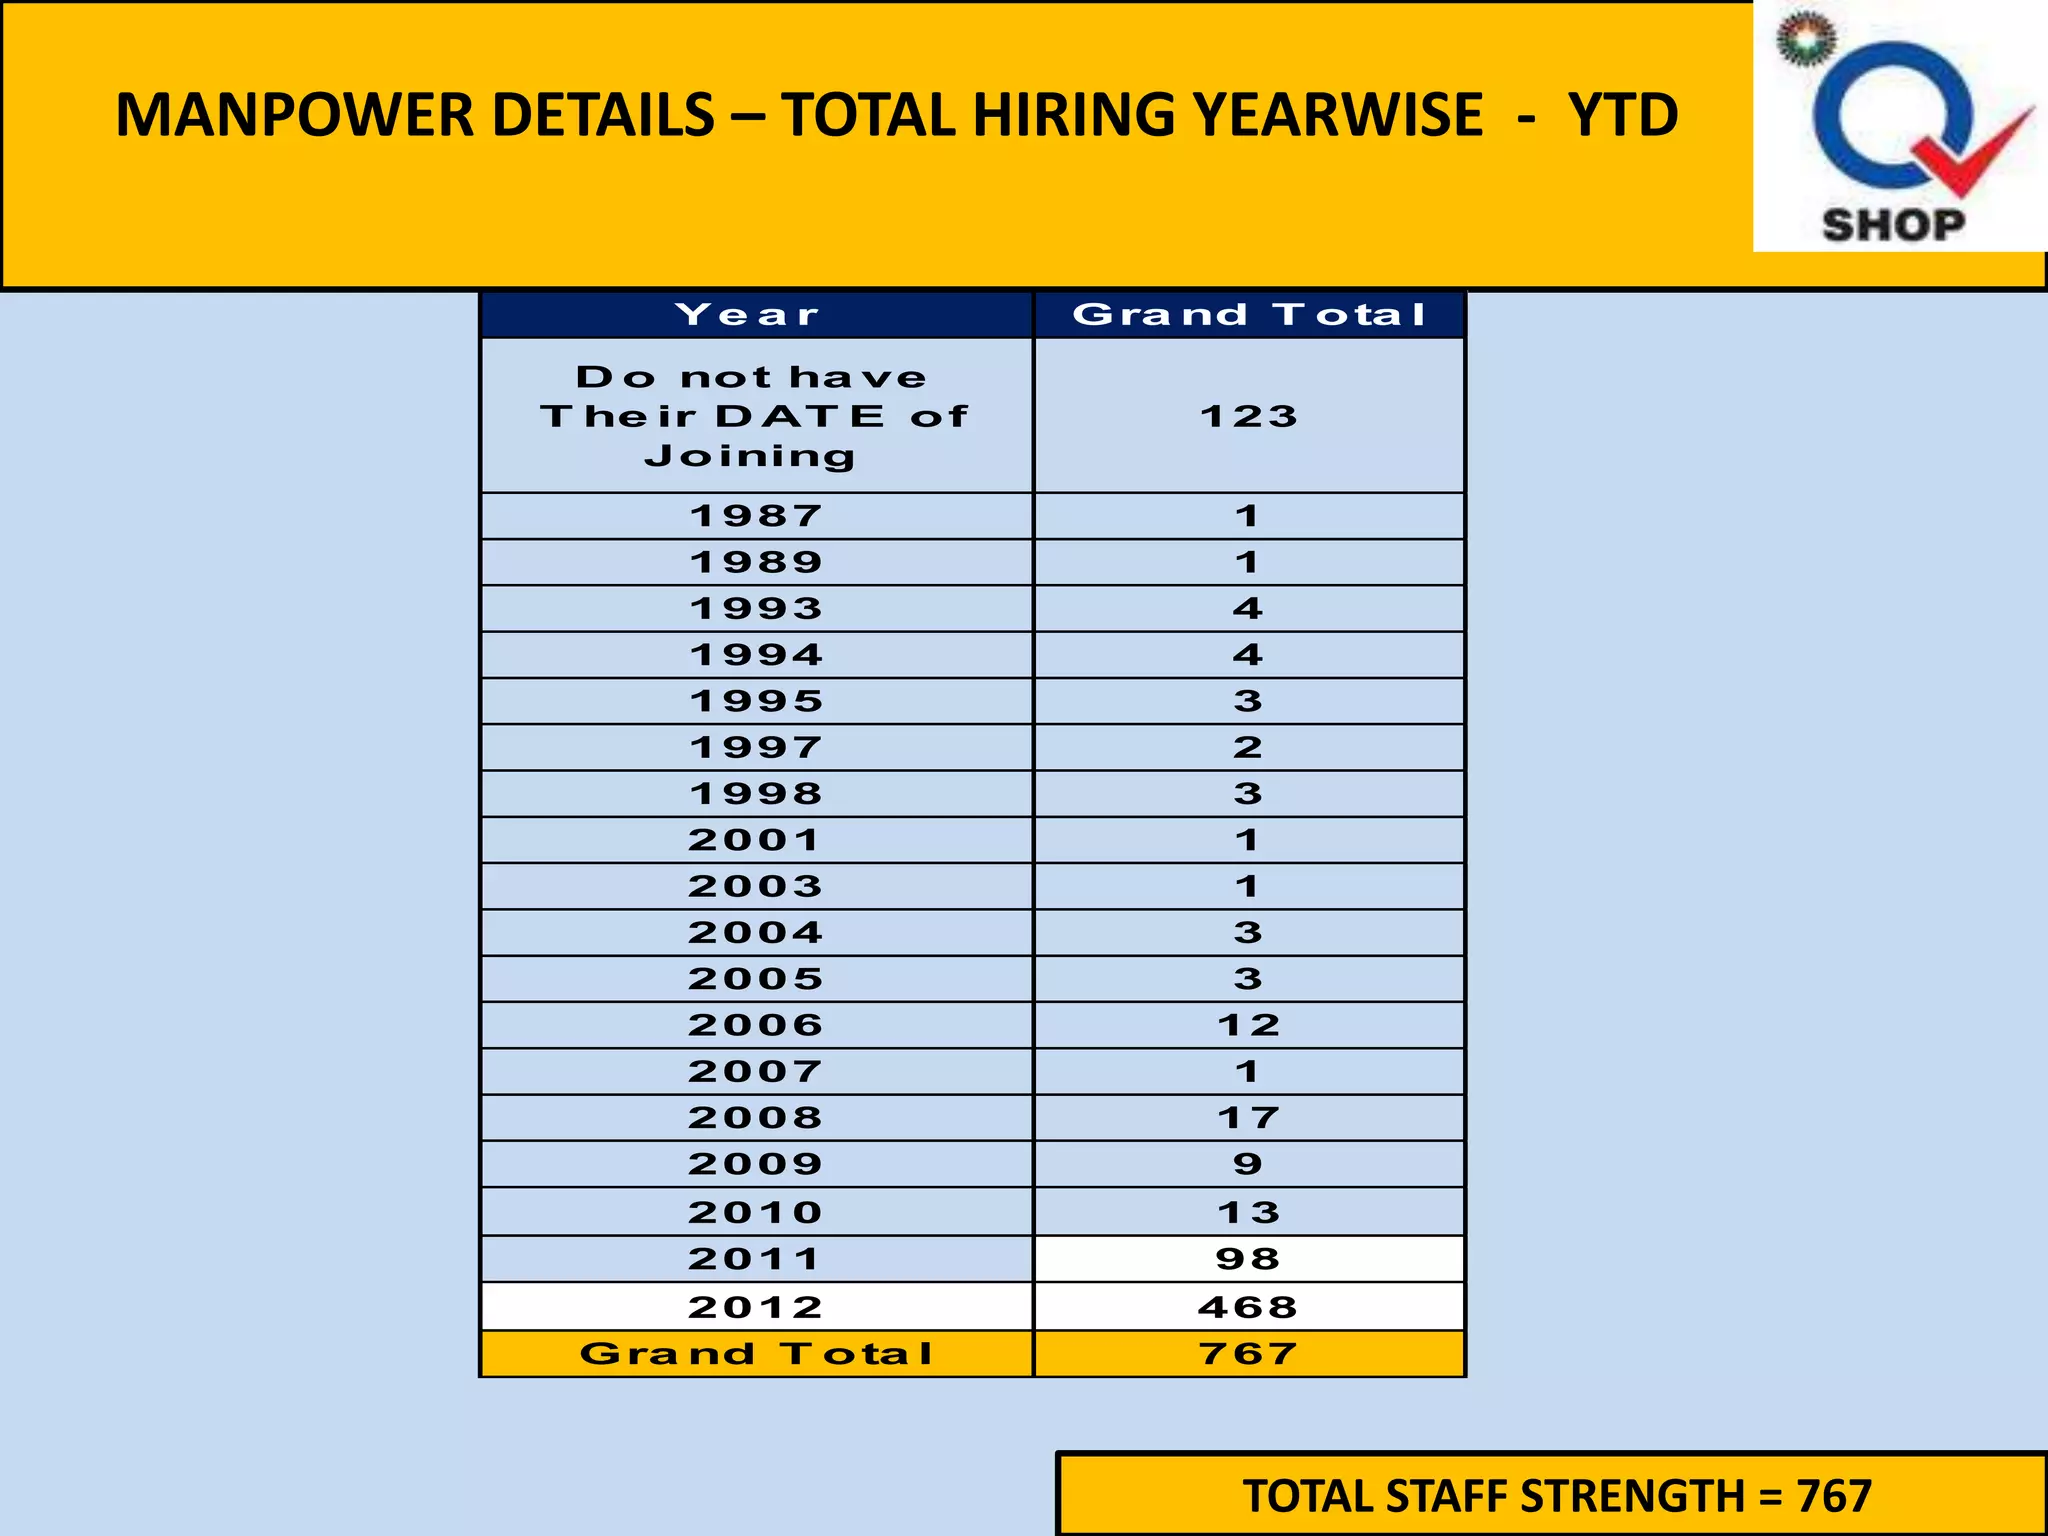Viewport: 2048px width, 1536px height.
Task: Click the 2006 year cell
Action: 756,1025
